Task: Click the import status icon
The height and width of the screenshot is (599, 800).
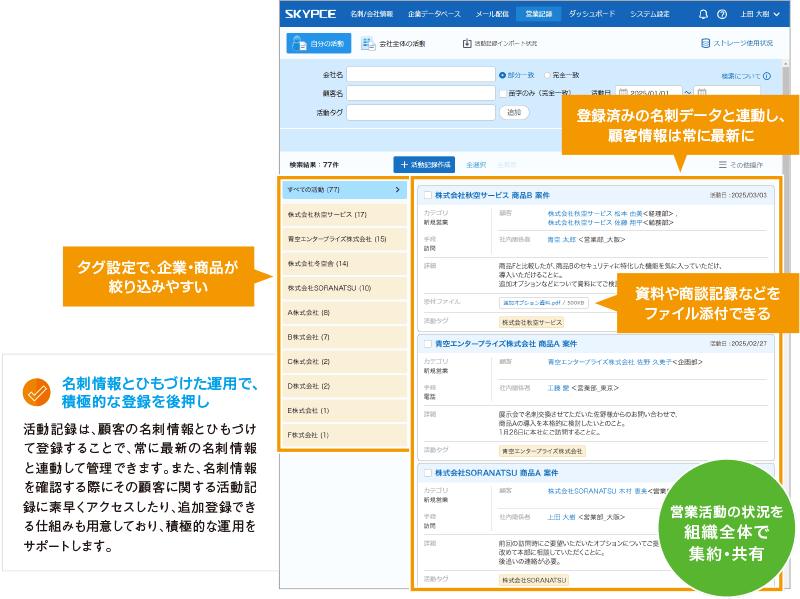Action: [x=467, y=44]
